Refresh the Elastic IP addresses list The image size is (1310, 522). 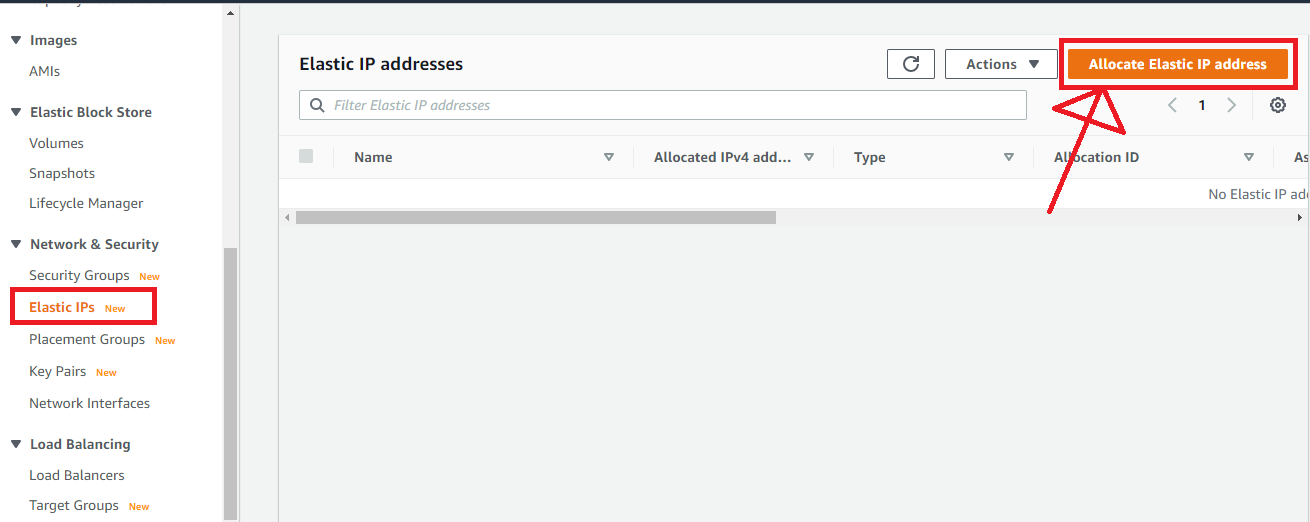910,64
